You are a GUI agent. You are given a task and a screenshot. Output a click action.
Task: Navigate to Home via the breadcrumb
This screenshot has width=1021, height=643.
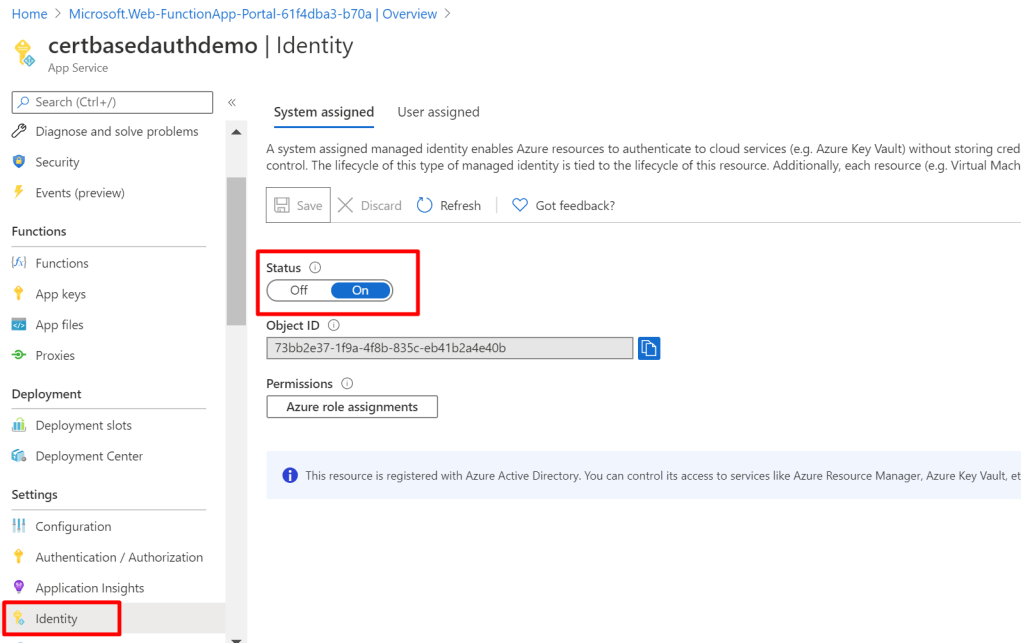click(x=29, y=13)
